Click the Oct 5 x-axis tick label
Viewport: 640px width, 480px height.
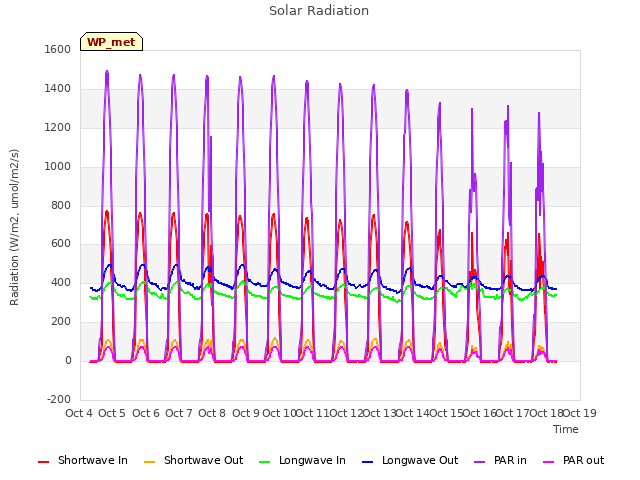click(x=112, y=413)
